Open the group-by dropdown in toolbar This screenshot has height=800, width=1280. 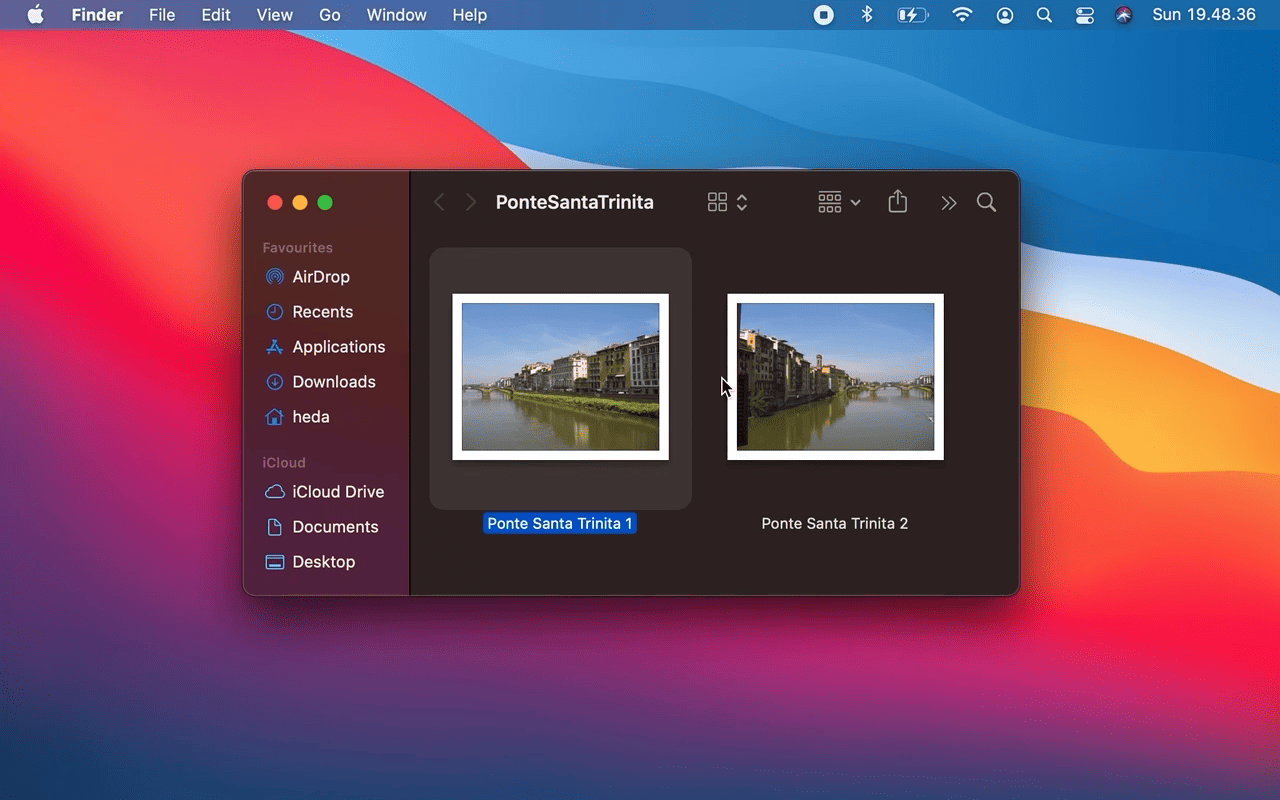click(838, 202)
